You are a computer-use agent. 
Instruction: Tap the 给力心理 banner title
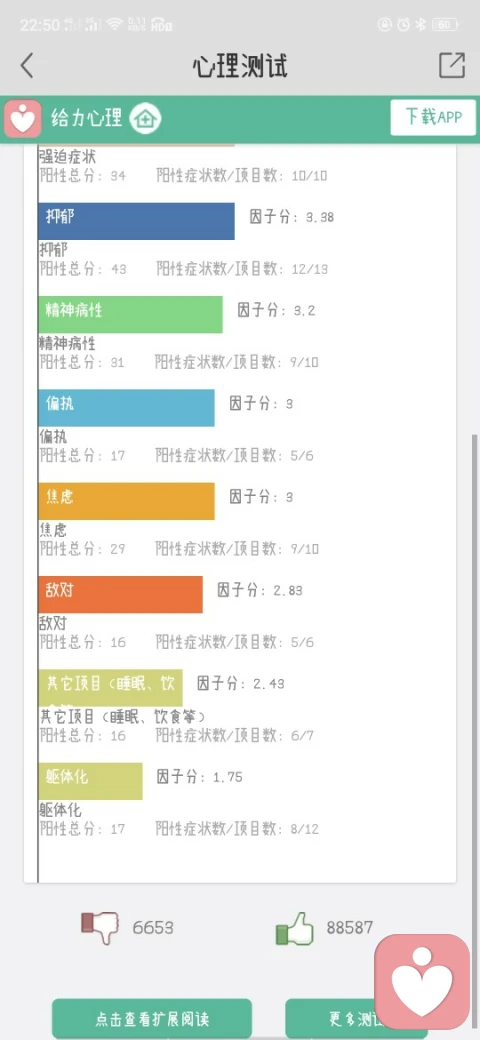click(87, 119)
